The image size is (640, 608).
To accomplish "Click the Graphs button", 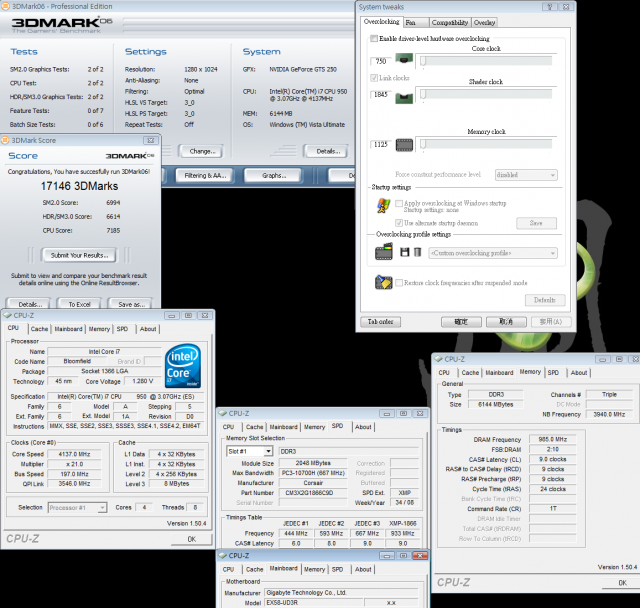I will click(x=273, y=175).
